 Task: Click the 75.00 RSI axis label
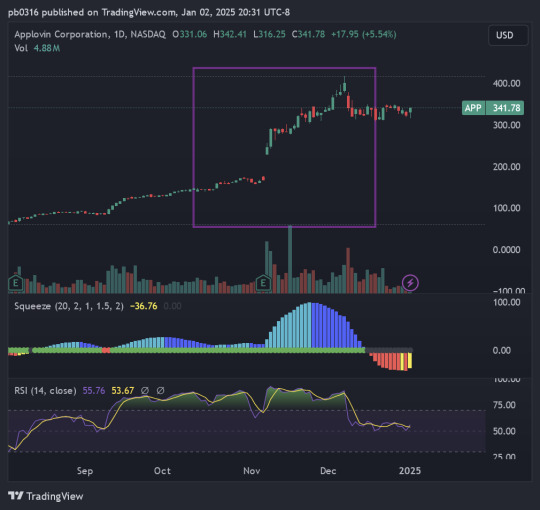pyautogui.click(x=504, y=405)
